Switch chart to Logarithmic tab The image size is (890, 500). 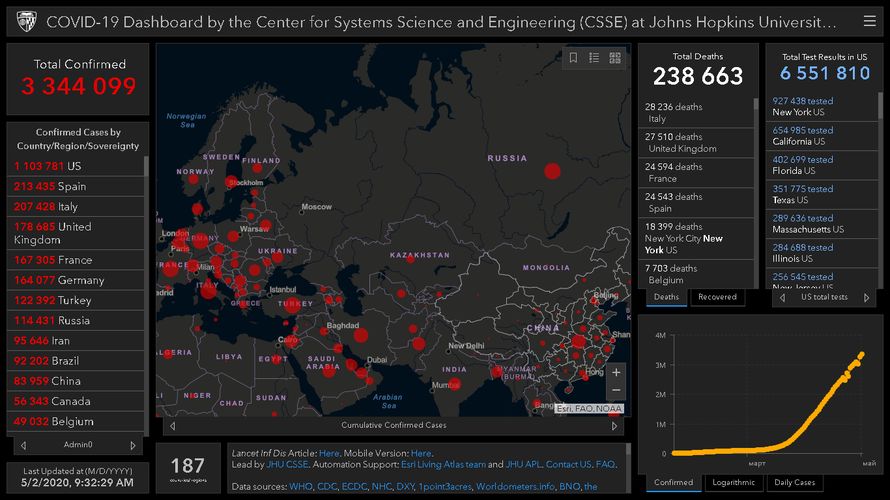[732, 482]
